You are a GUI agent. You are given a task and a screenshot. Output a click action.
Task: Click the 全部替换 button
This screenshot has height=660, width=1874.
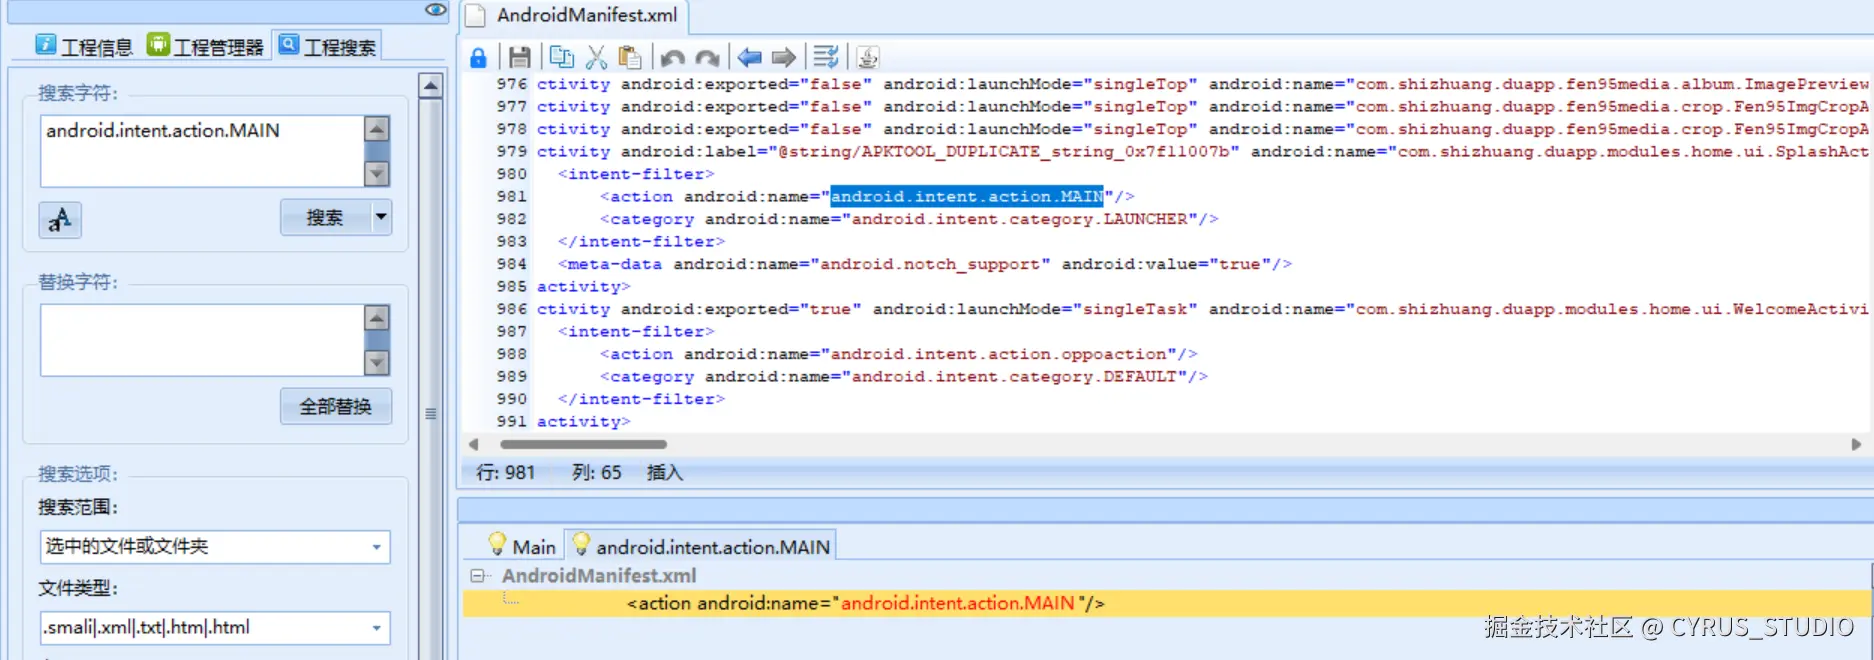[x=336, y=406]
